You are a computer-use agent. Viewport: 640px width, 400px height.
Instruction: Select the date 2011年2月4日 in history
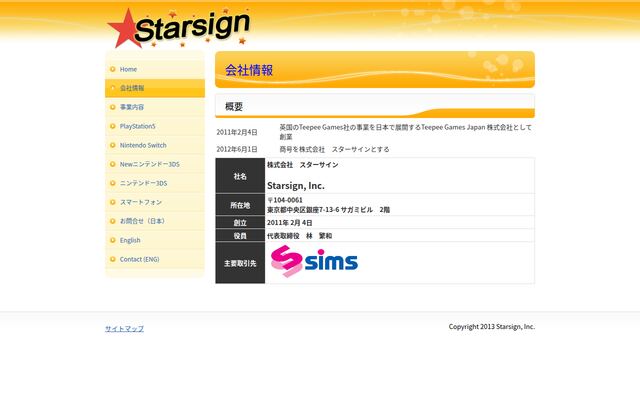pos(237,132)
